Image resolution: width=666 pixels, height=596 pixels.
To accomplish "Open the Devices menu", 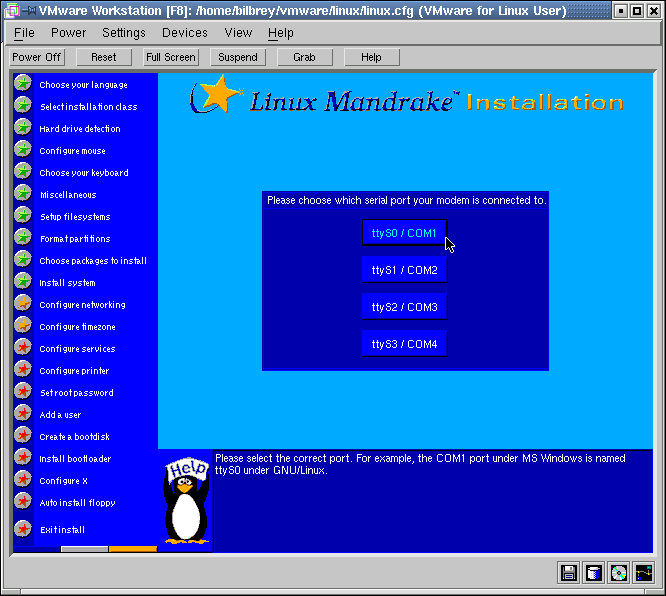I will point(185,33).
